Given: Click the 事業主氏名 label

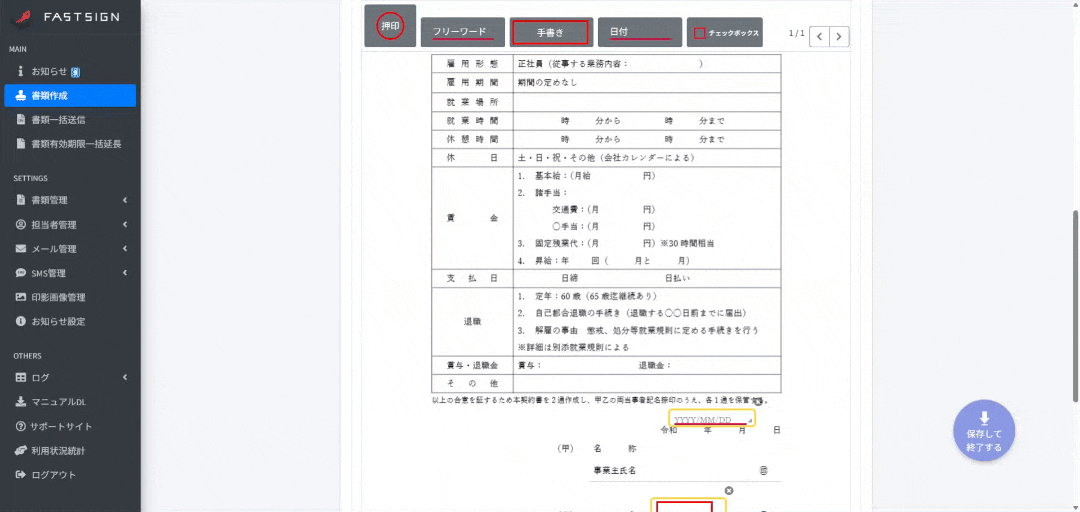Looking at the screenshot, I should pyautogui.click(x=614, y=471).
